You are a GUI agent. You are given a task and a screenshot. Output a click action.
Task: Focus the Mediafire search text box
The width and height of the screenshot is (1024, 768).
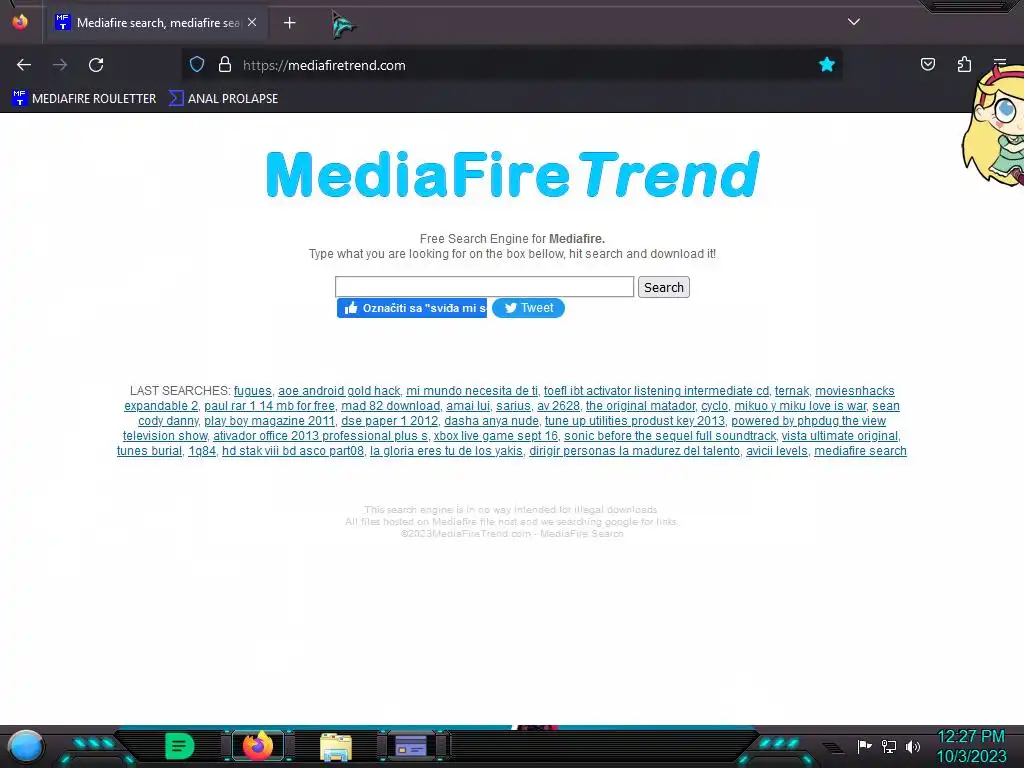tap(485, 287)
